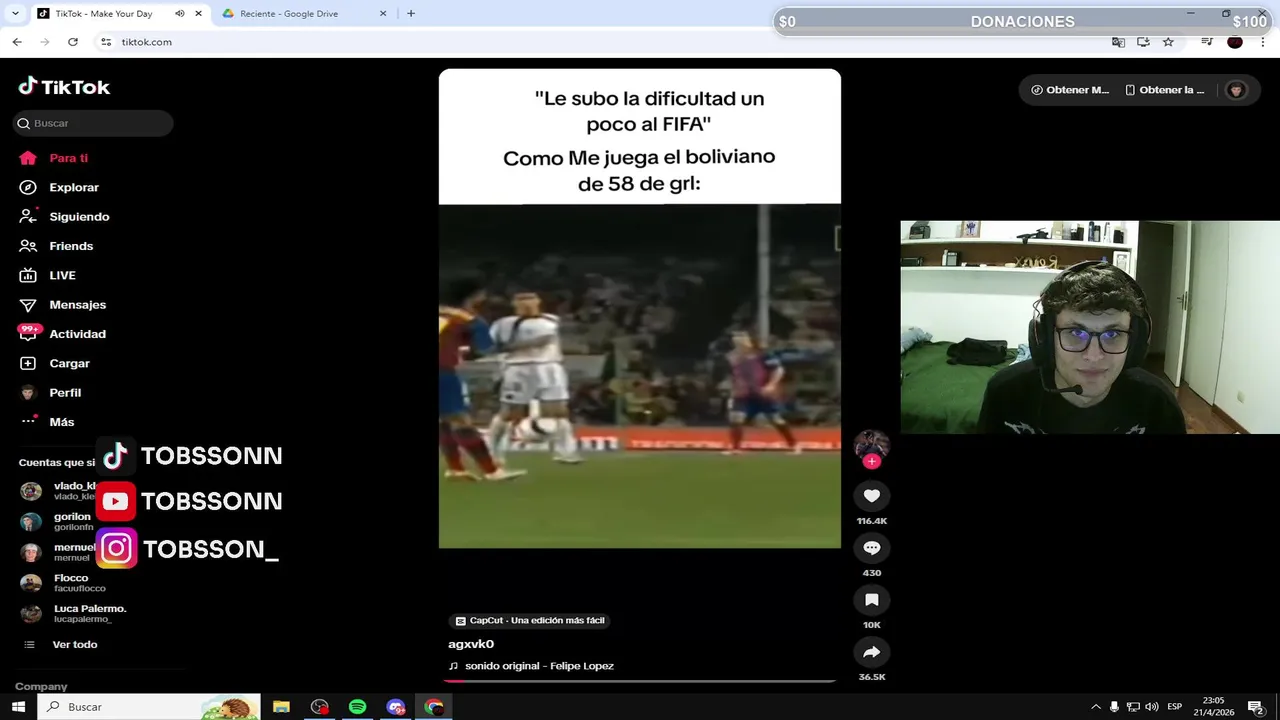1280x720 pixels.
Task: Click the Buscar search field in TikTok
Action: 93,123
